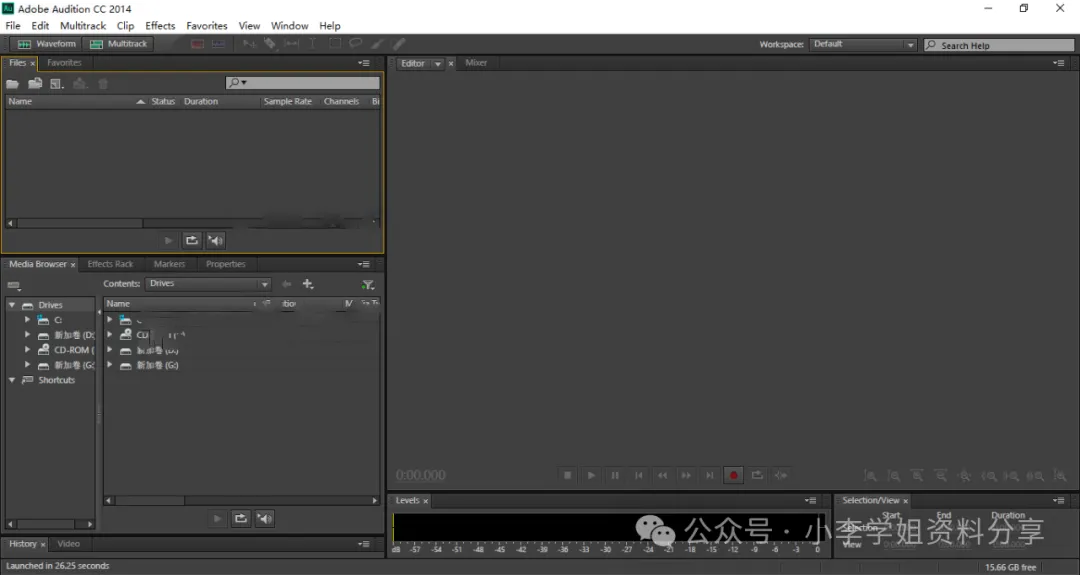Select the Move tool in toolbar
This screenshot has width=1080, height=575.
[249, 44]
